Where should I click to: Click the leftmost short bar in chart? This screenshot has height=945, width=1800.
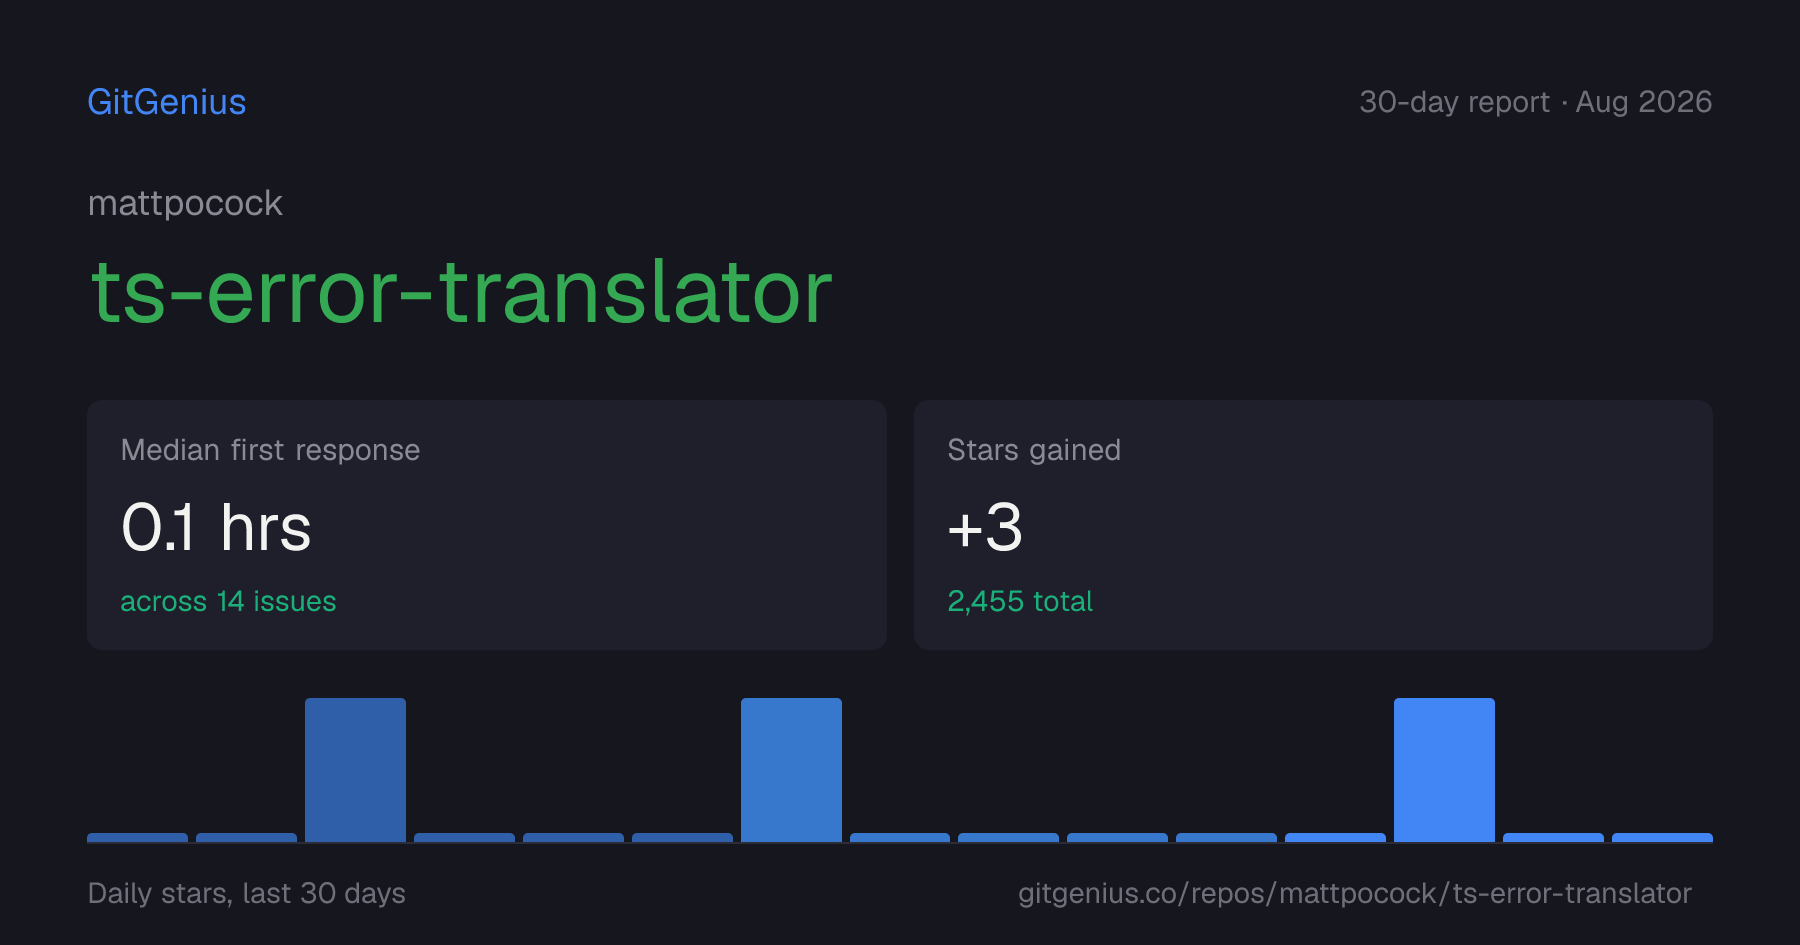tap(137, 838)
